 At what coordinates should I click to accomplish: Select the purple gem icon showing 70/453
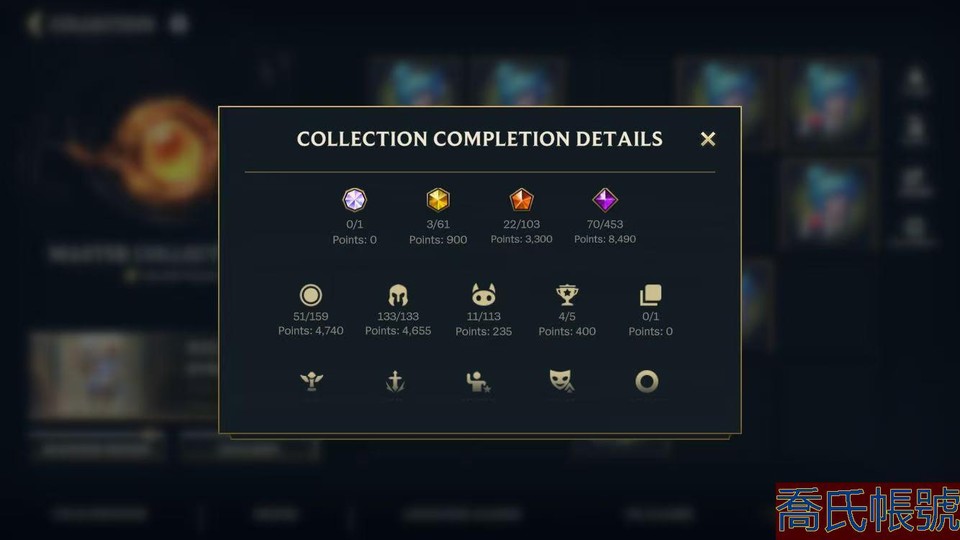tap(605, 200)
